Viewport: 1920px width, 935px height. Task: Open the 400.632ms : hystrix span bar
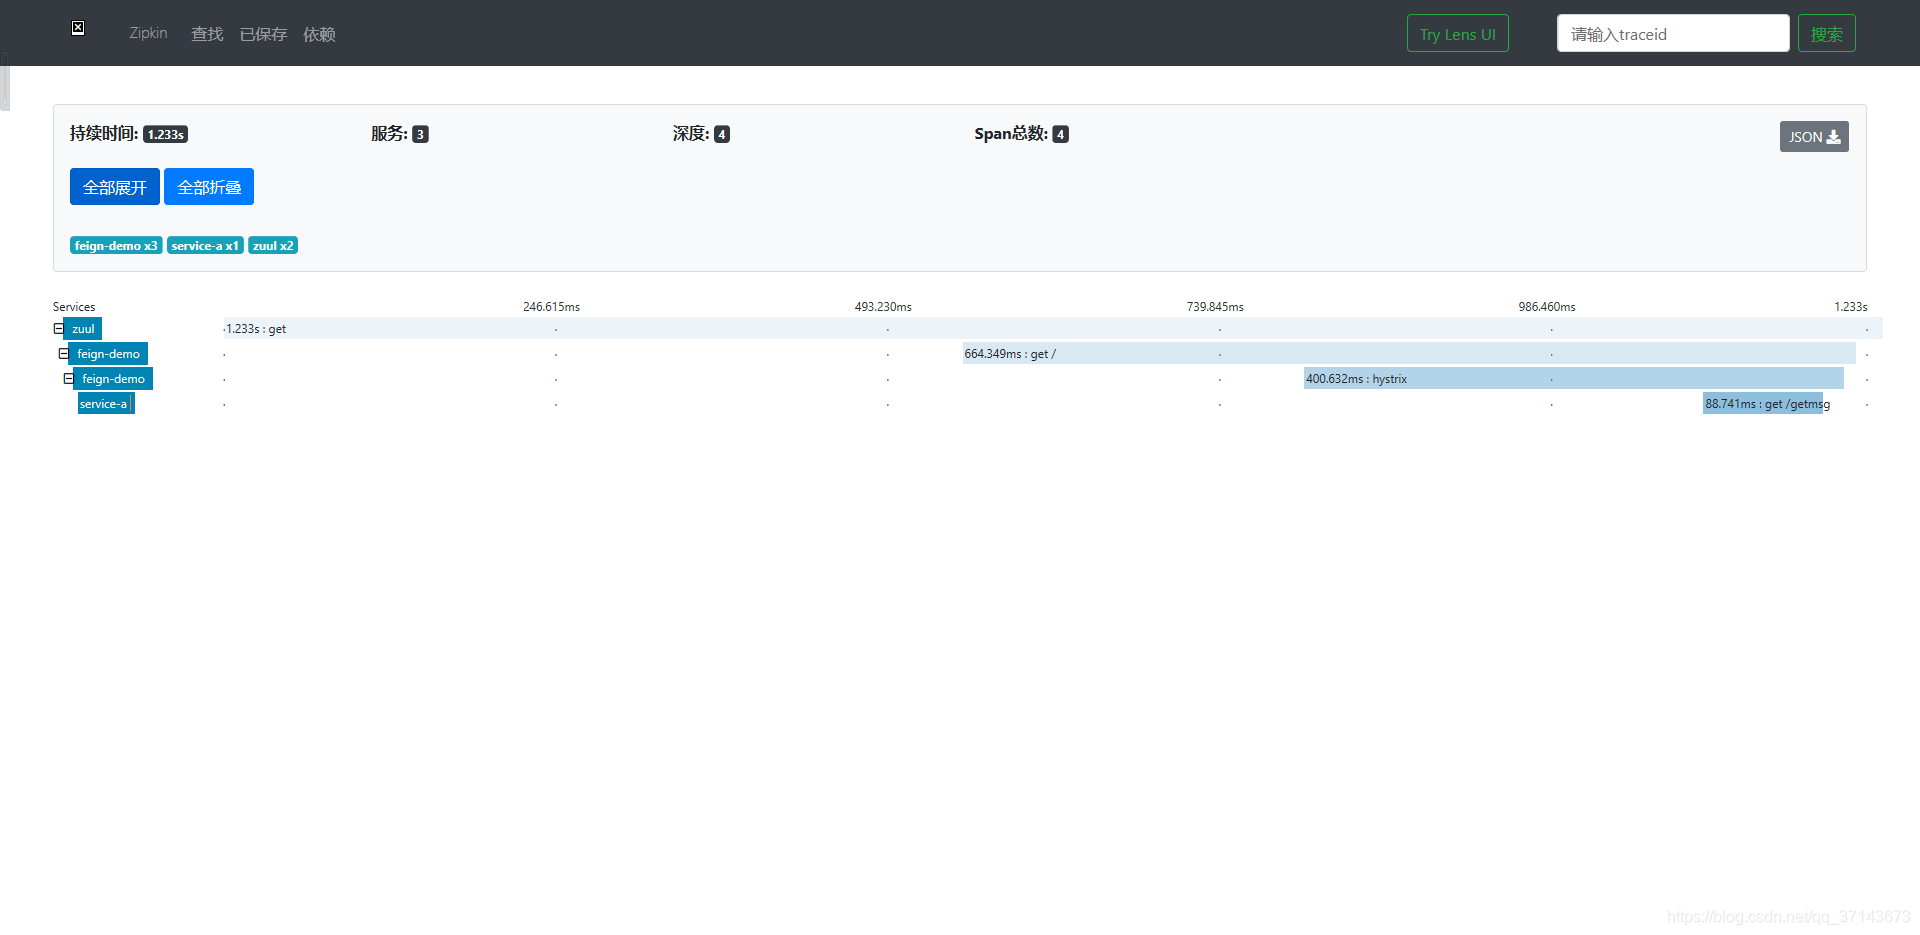point(1574,378)
